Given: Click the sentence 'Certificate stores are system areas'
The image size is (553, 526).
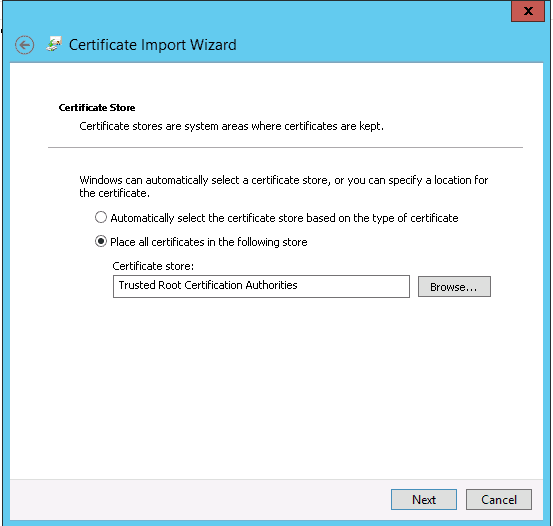Looking at the screenshot, I should click(x=231, y=126).
